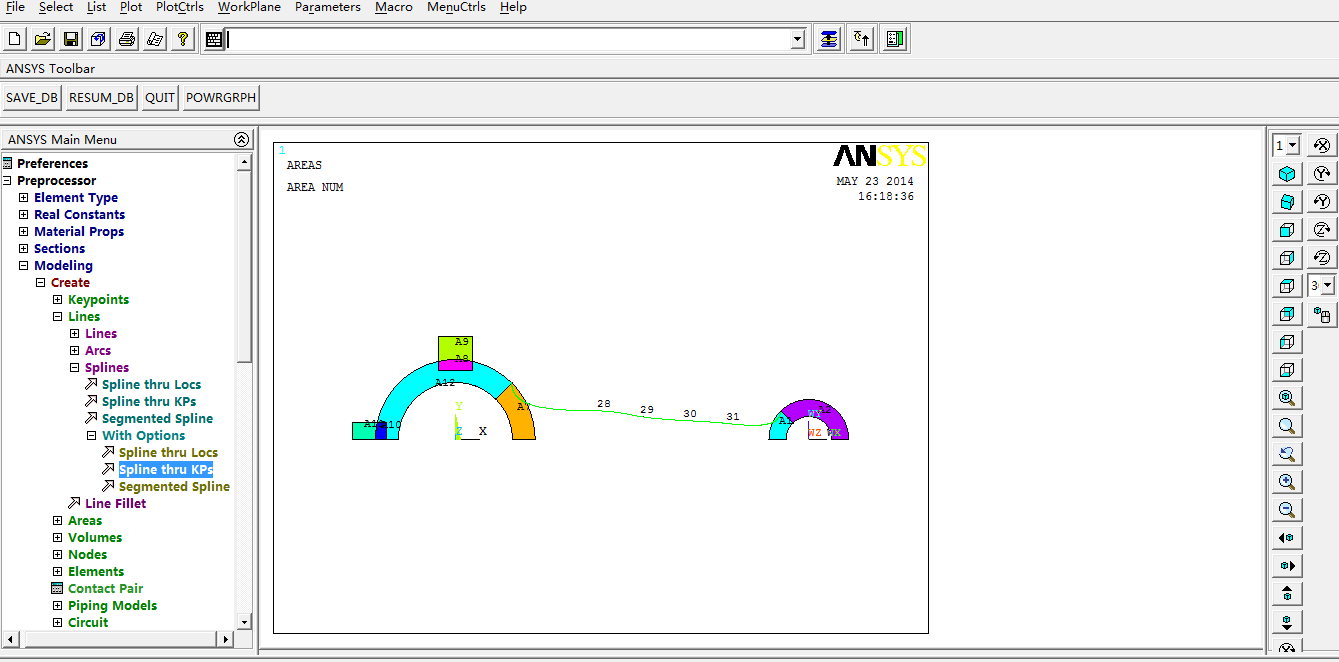
Task: Rotate about positive Z axis icon
Action: click(x=1322, y=230)
